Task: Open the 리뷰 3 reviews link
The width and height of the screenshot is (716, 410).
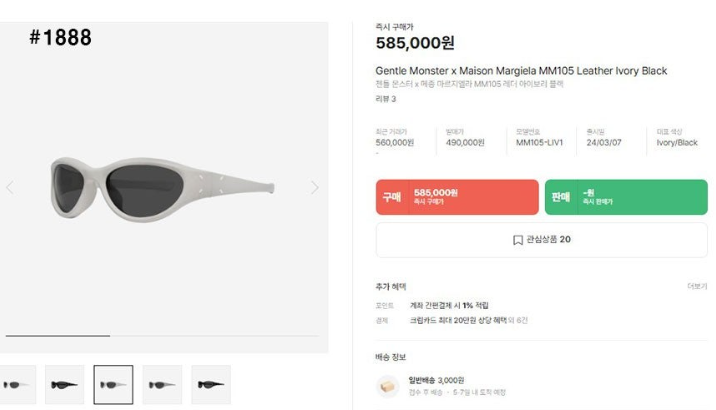Action: [x=385, y=99]
